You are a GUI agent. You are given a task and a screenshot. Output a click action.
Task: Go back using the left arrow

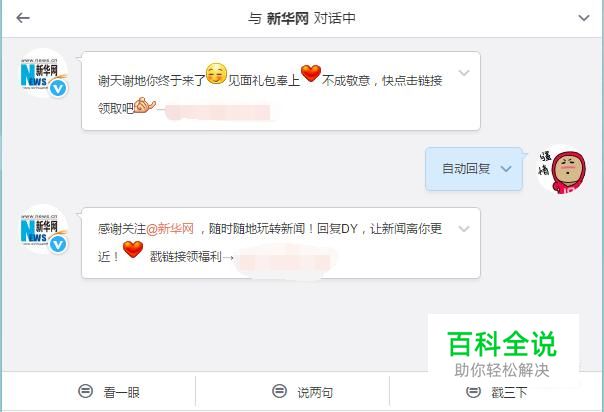(23, 18)
